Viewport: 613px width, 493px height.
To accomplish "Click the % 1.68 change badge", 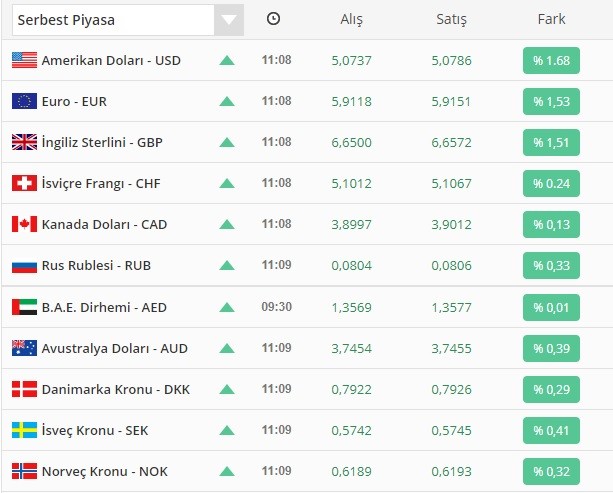I will 551,60.
